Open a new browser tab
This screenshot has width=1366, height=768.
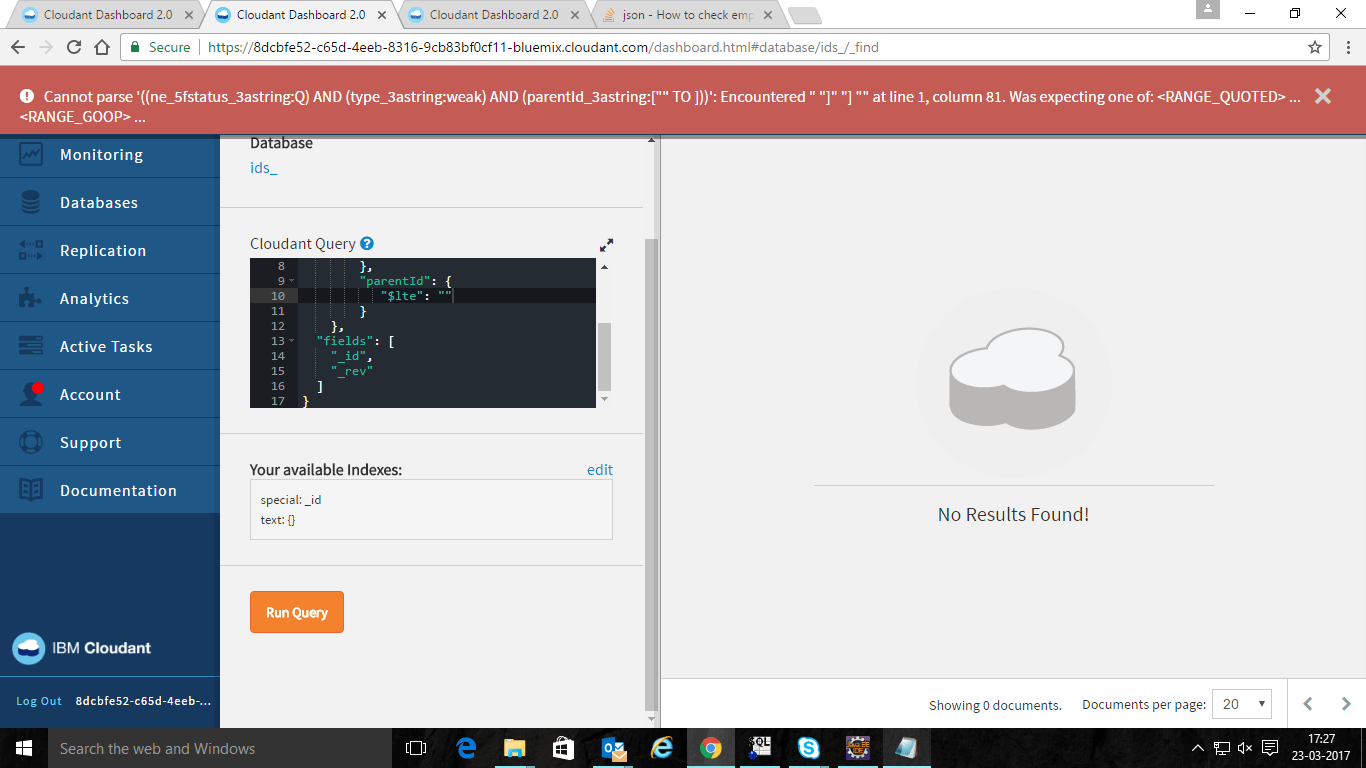804,16
